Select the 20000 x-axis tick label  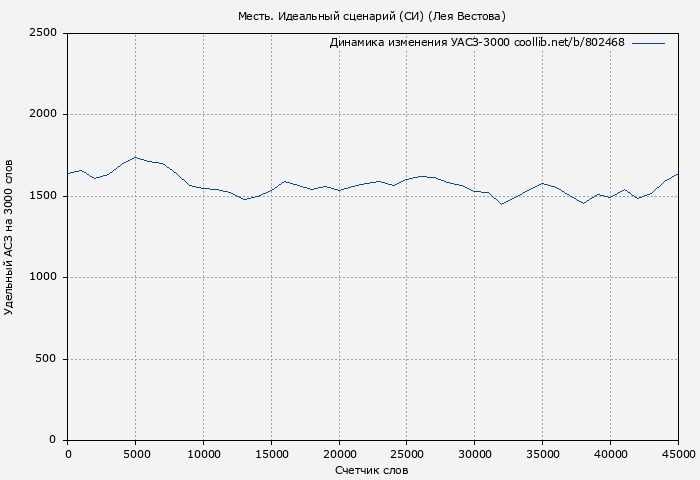click(x=339, y=453)
